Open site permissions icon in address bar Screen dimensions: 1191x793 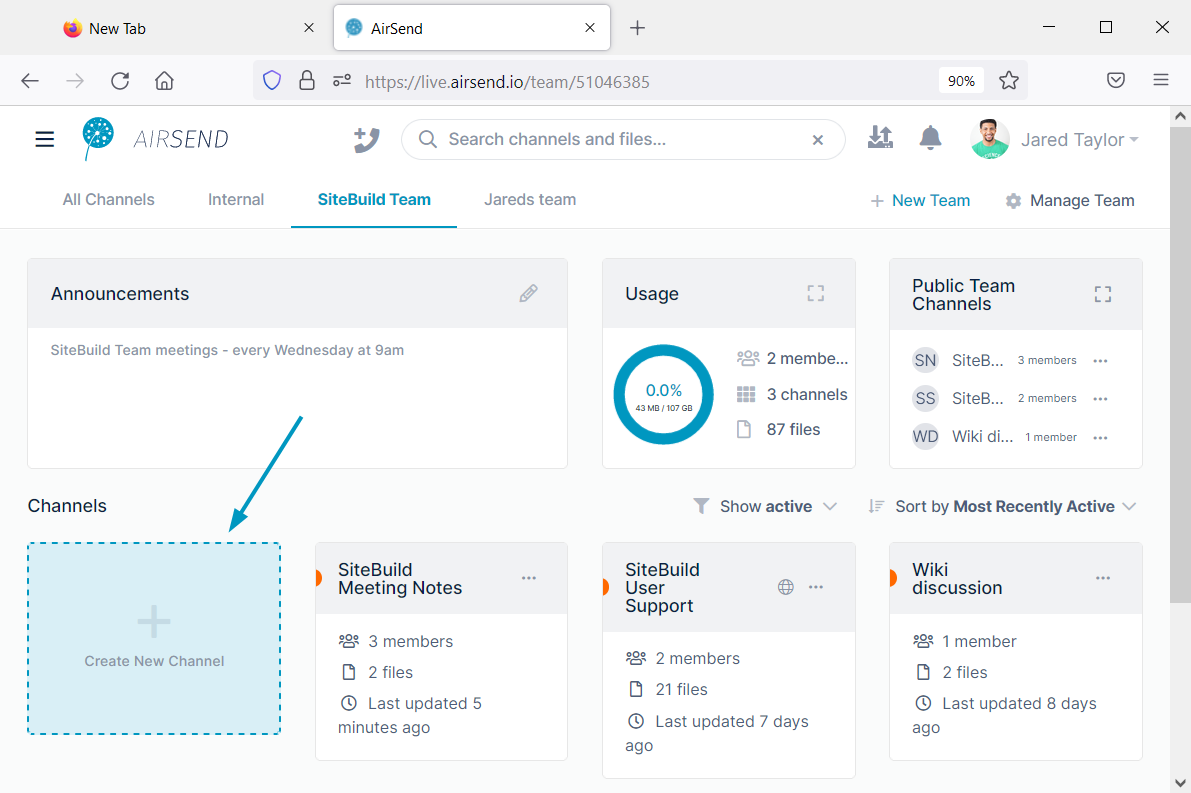pyautogui.click(x=342, y=81)
